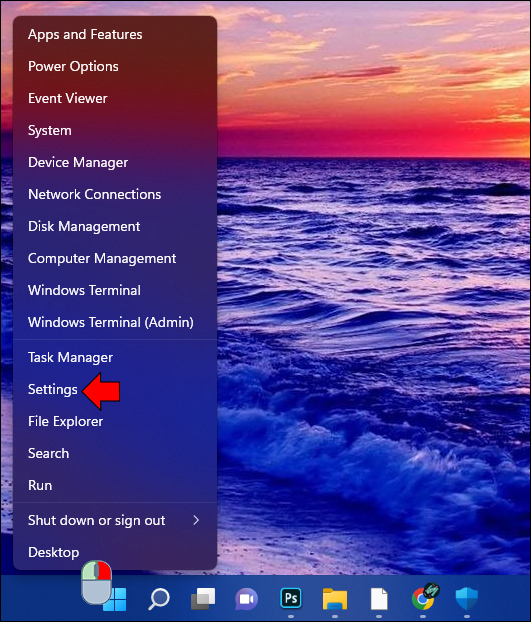Image resolution: width=531 pixels, height=622 pixels.
Task: Select Run from the menu
Action: point(115,486)
